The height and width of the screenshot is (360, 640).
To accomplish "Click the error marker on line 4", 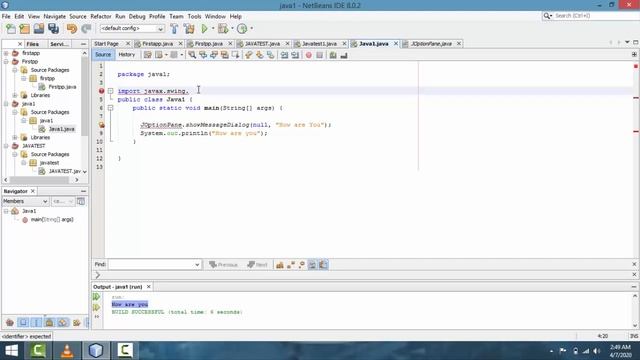I will tap(101, 91).
